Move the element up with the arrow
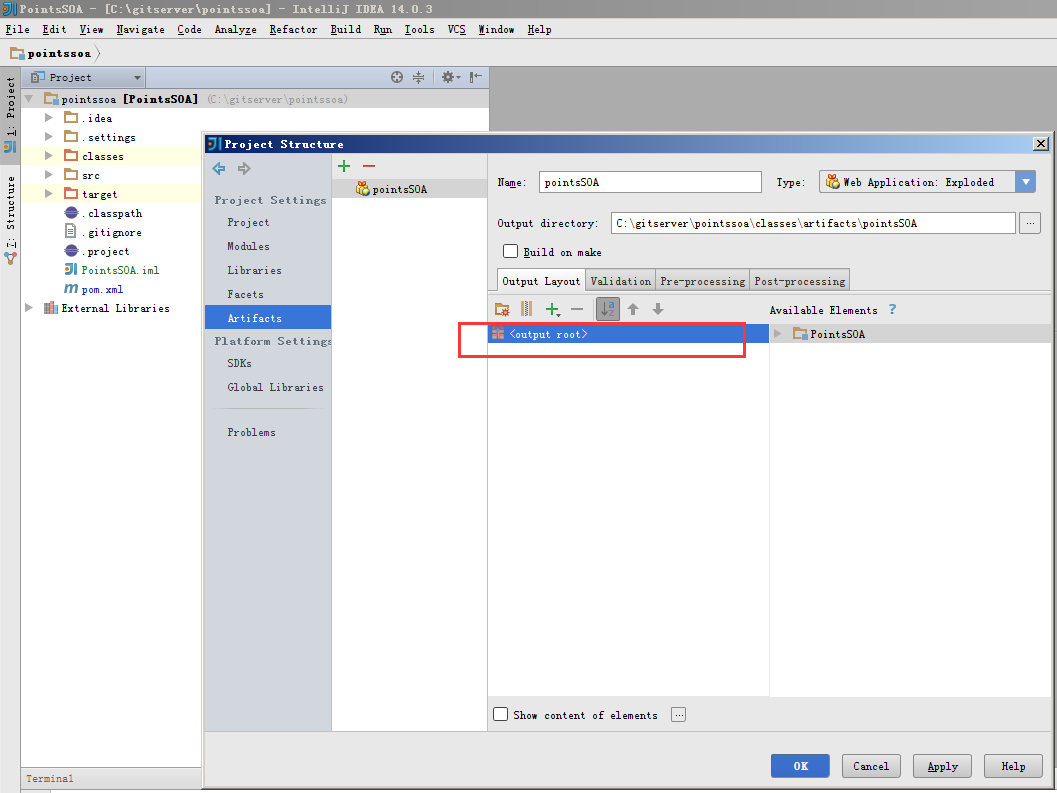The width and height of the screenshot is (1057, 793). point(632,310)
